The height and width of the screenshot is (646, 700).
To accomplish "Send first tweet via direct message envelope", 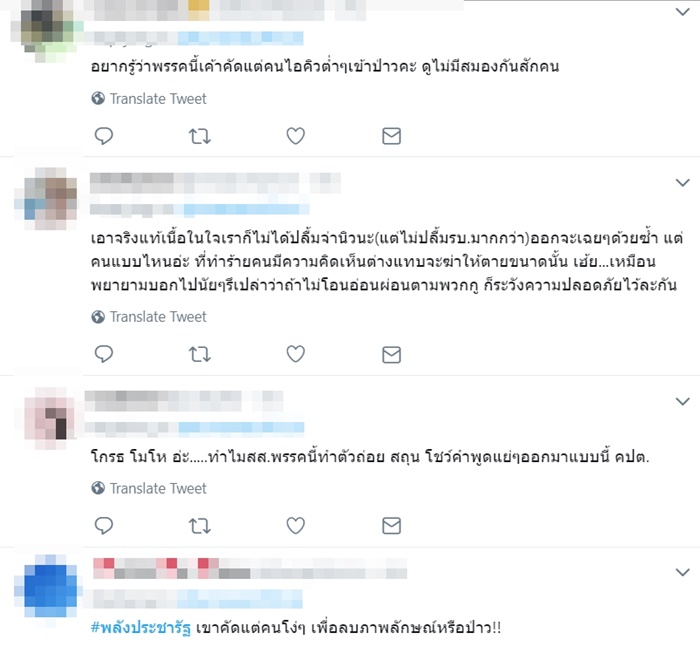I will coord(392,136).
